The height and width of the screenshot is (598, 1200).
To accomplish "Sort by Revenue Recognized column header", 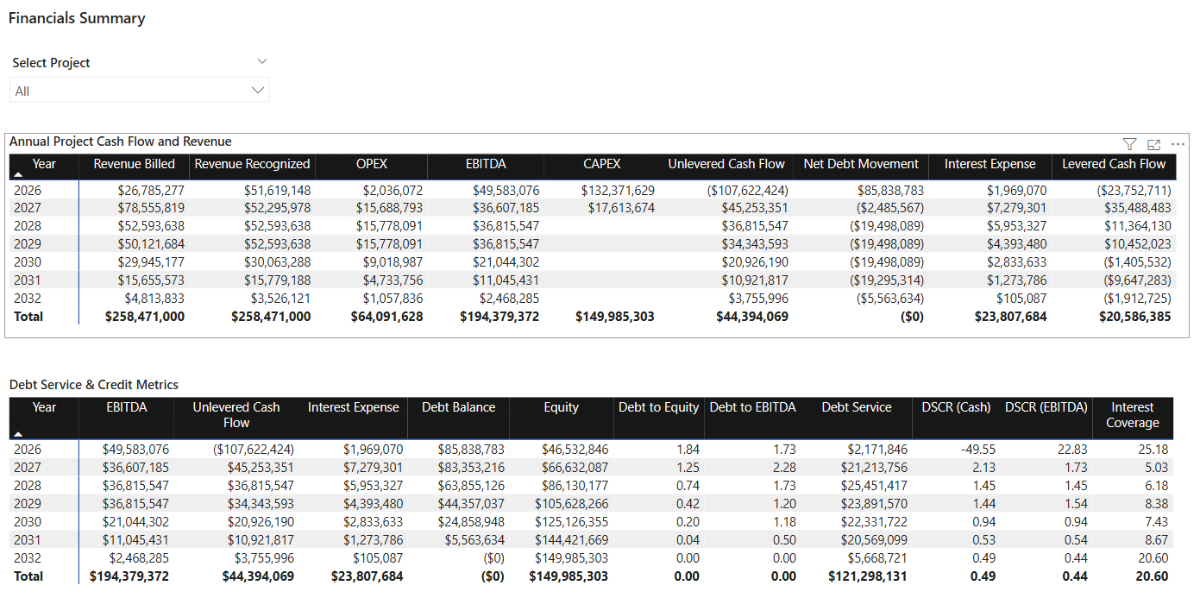I will [x=252, y=164].
